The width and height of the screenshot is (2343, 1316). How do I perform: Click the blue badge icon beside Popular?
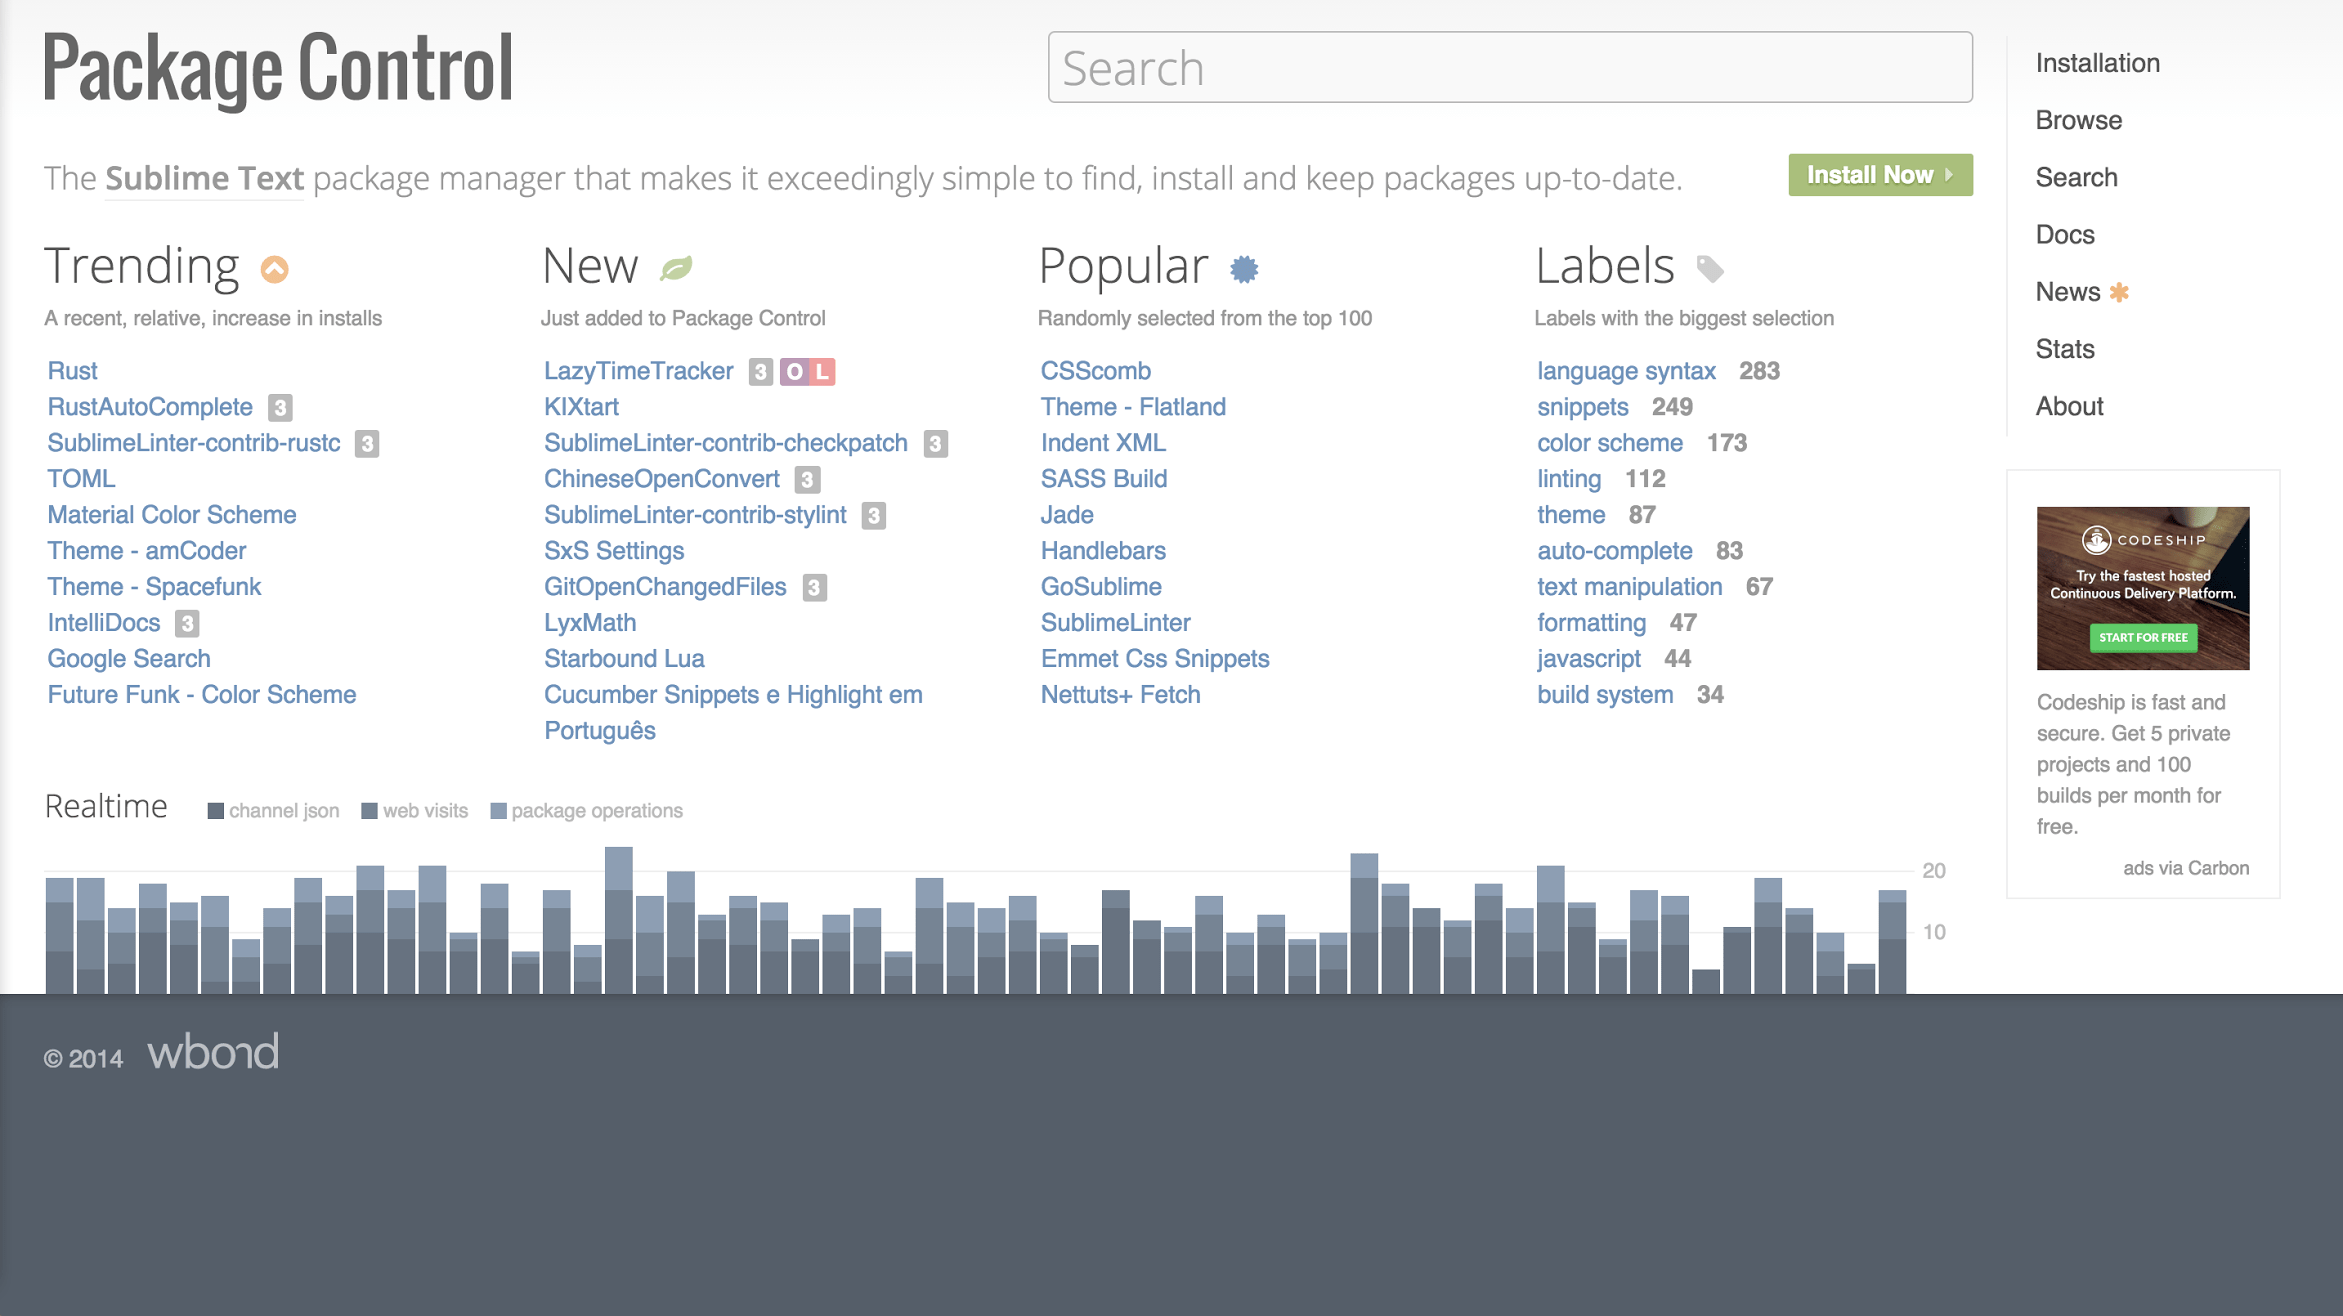[x=1244, y=268]
